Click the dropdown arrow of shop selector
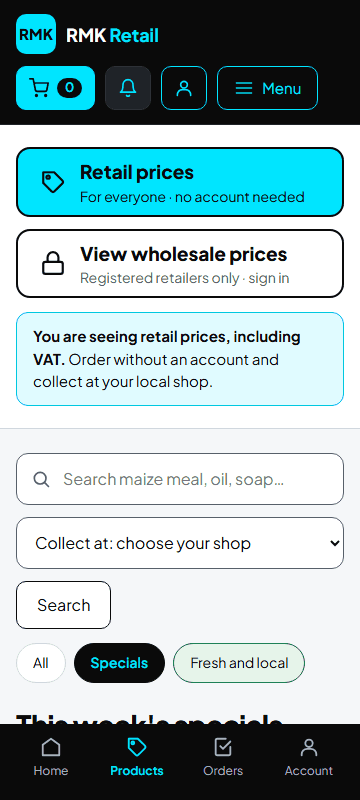360x800 pixels. (x=335, y=543)
